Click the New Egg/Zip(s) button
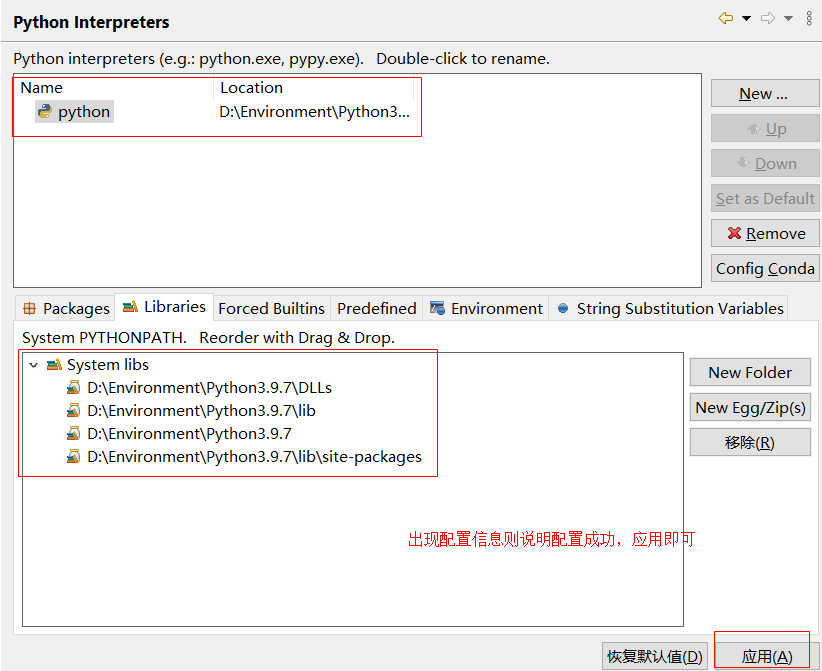The width and height of the screenshot is (822, 671). click(750, 407)
